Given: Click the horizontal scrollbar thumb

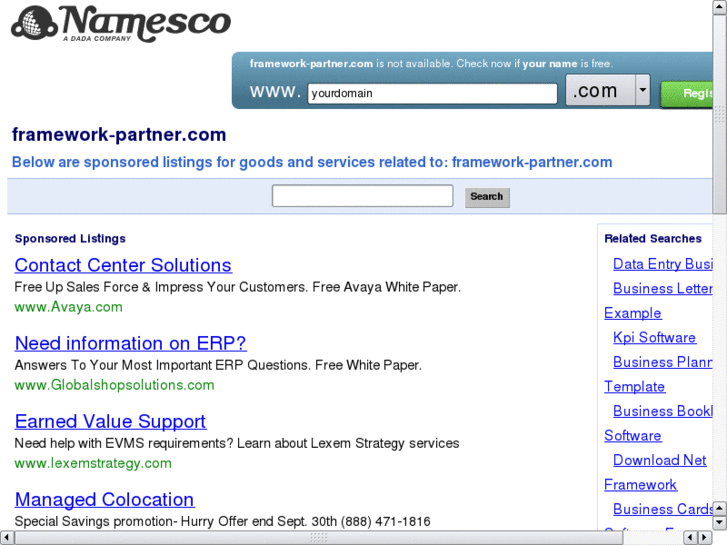Looking at the screenshot, I should [319, 538].
